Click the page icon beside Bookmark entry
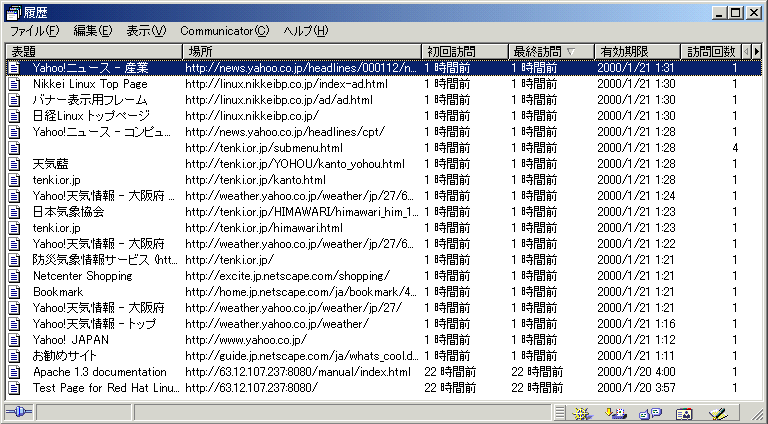768x424 pixels. pos(15,292)
